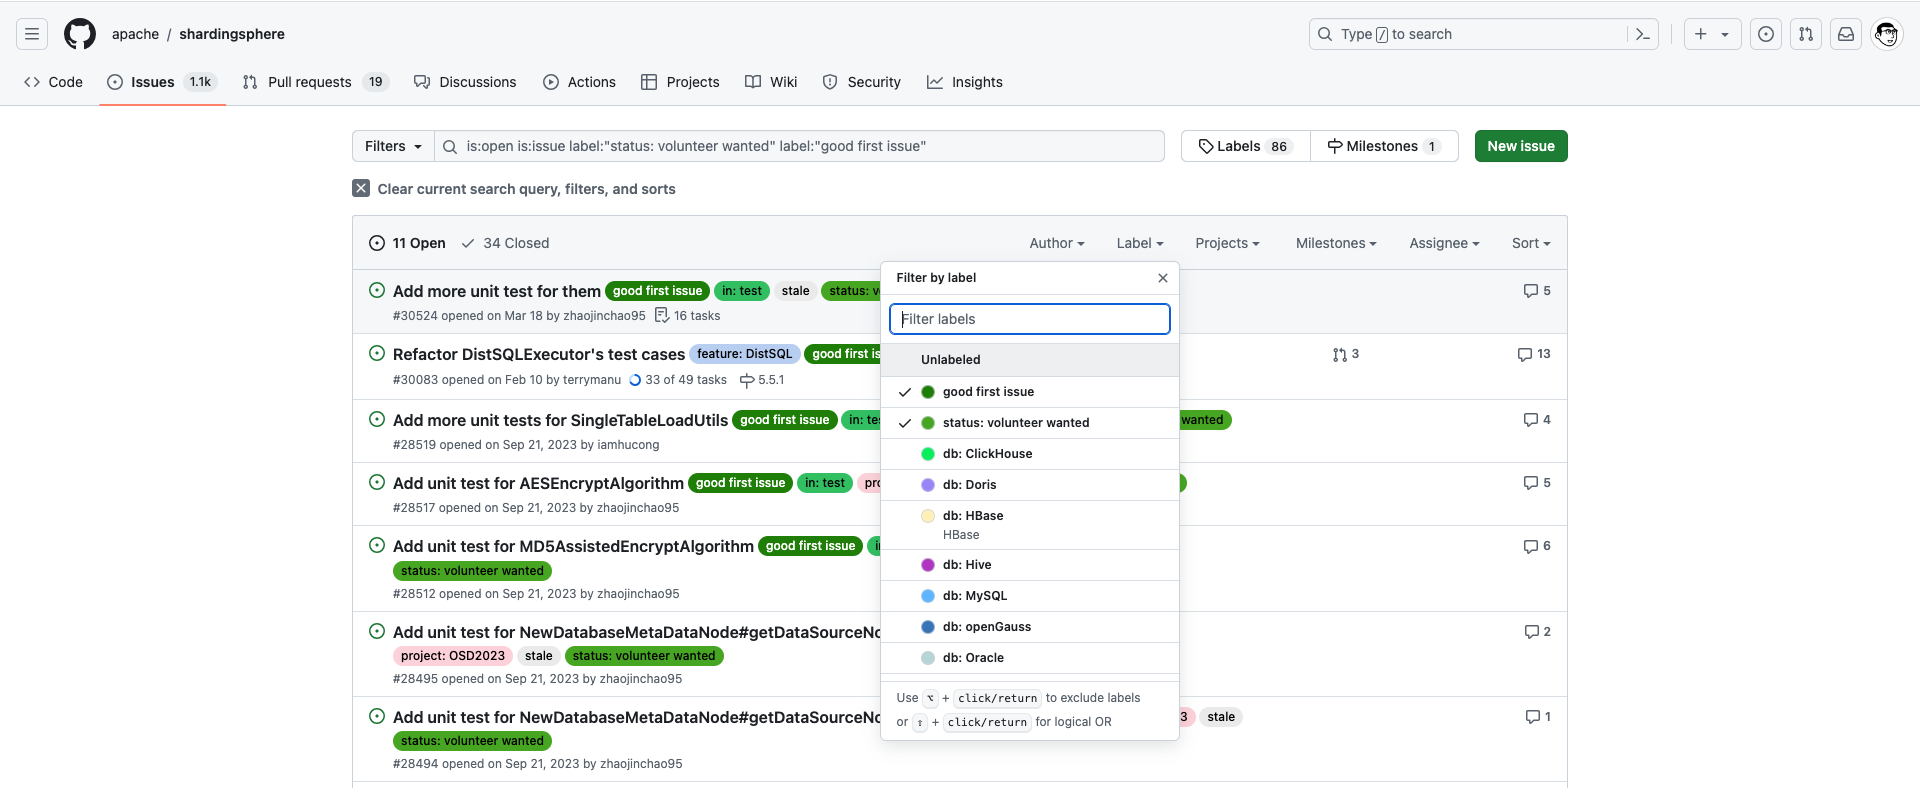The image size is (1920, 788).
Task: Open comments on issue #30524
Action: tap(1537, 291)
